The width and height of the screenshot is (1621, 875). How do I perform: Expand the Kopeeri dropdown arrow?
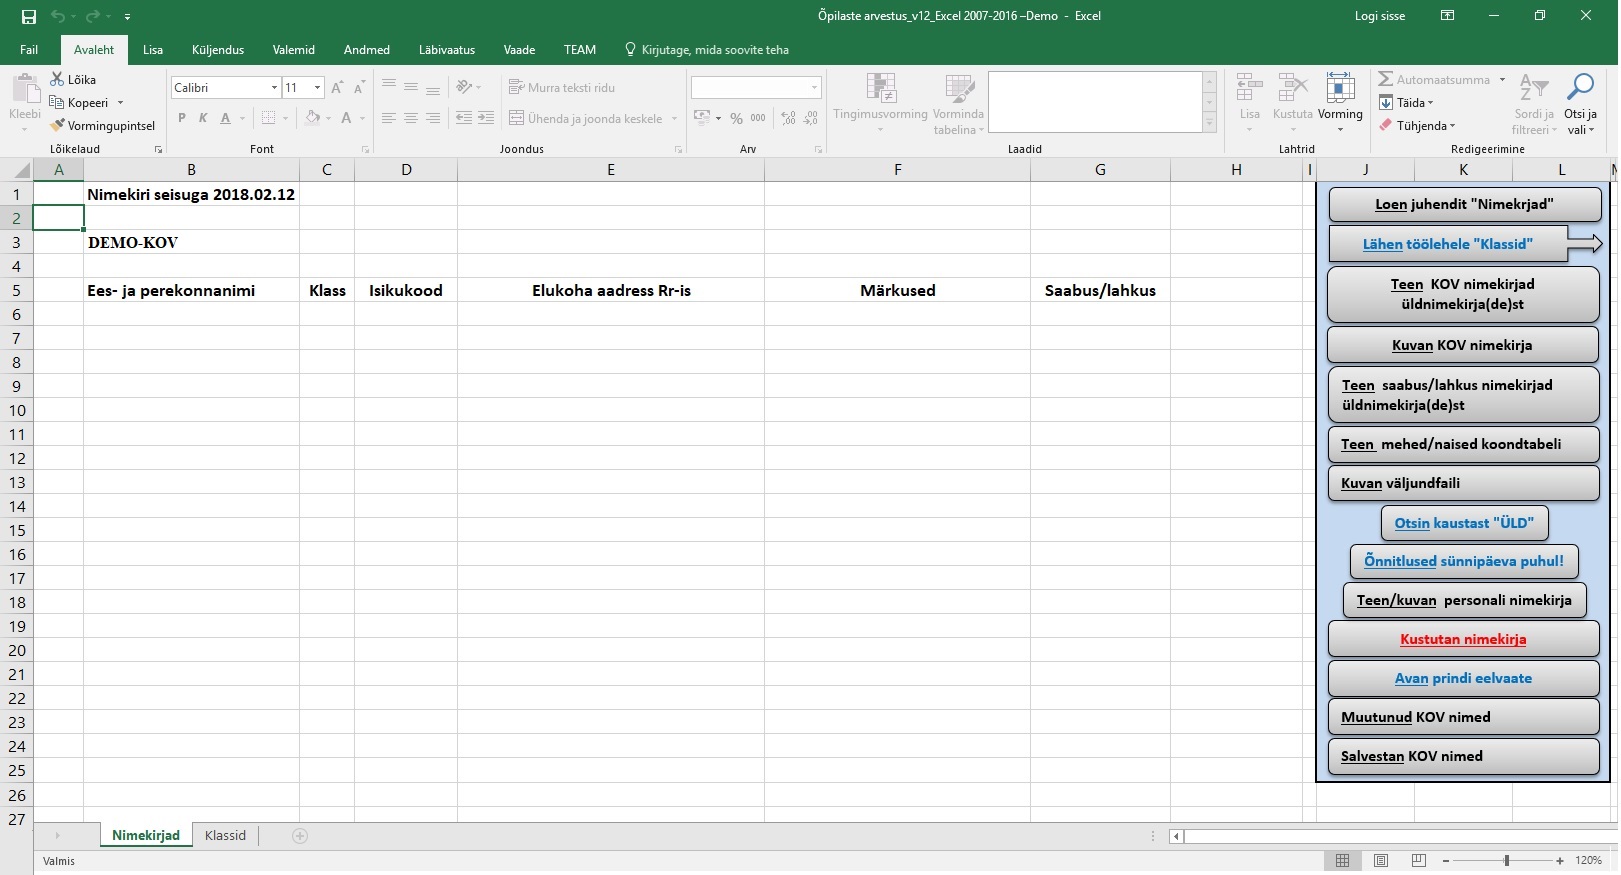tap(120, 103)
